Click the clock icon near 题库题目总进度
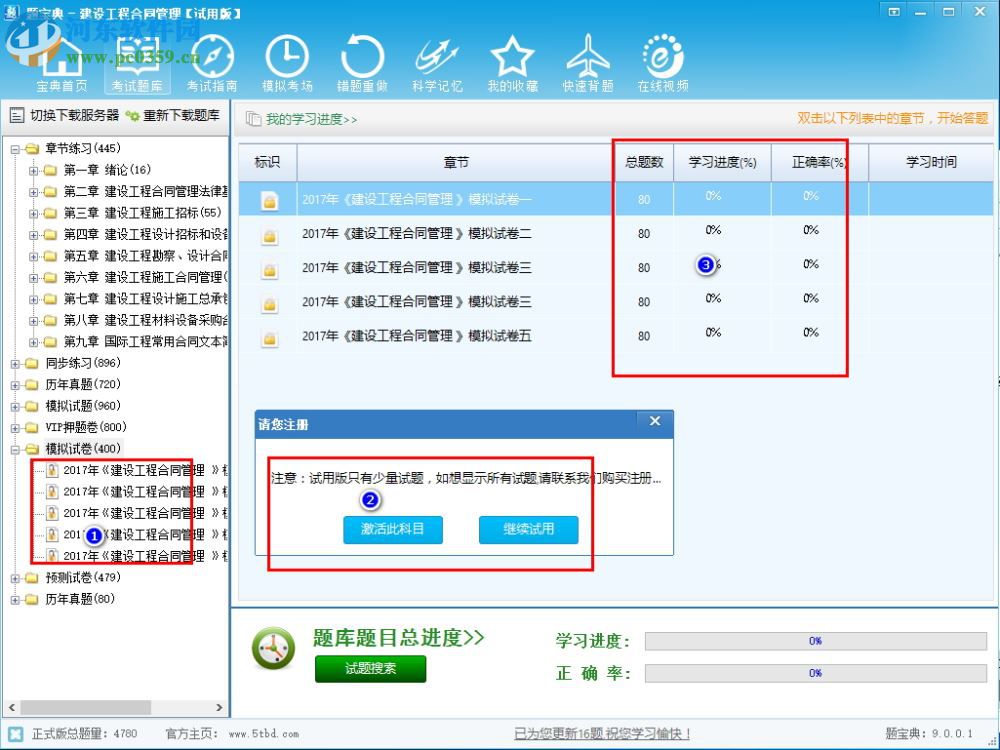Viewport: 1000px width, 750px height. (x=271, y=648)
